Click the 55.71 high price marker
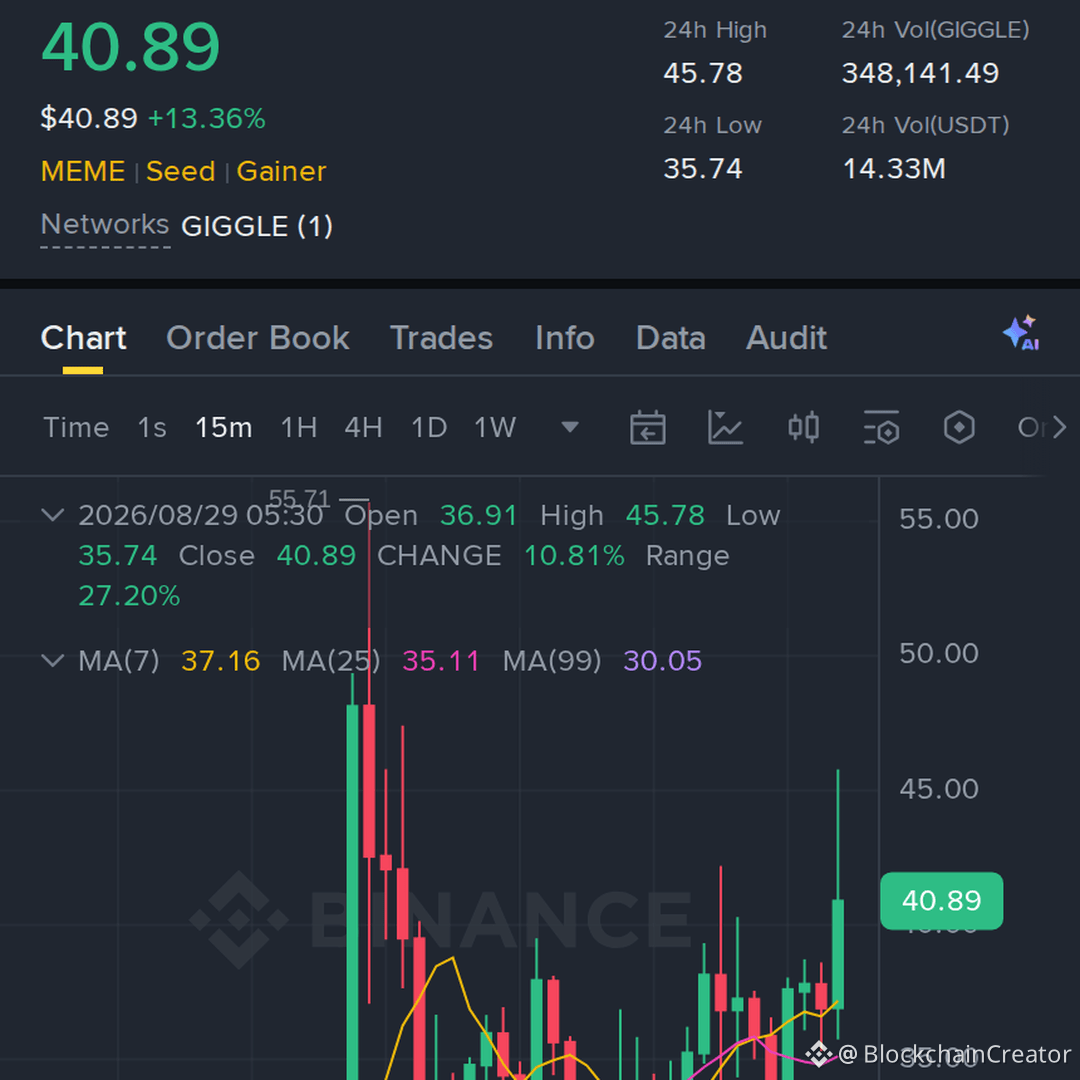1080x1080 pixels. 299,498
